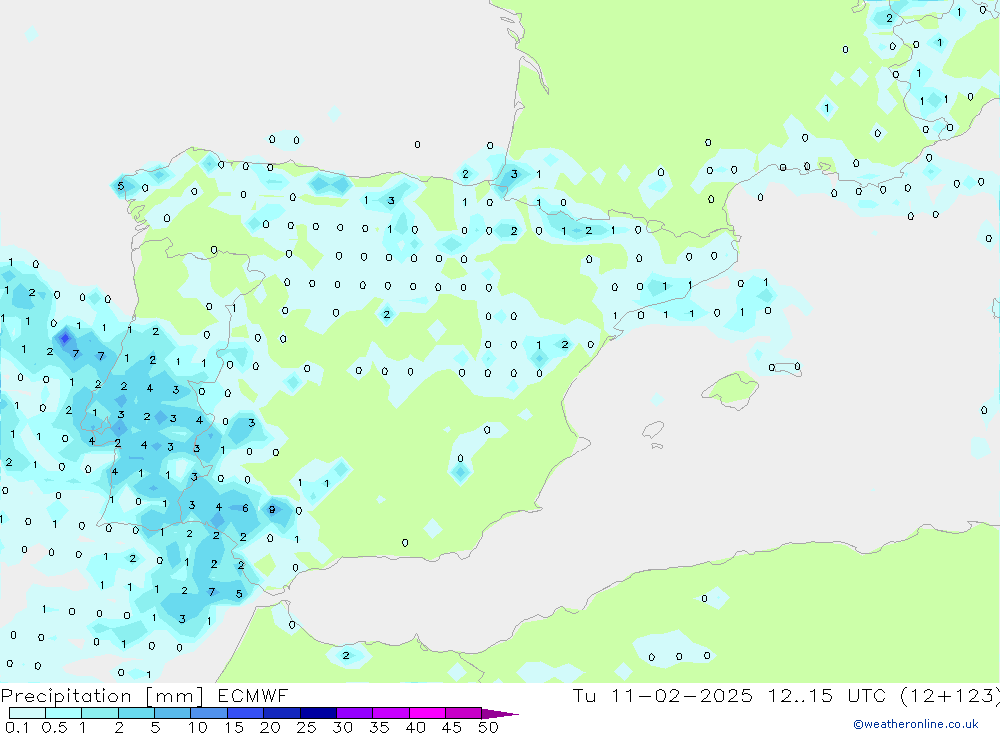The image size is (1000, 733).
Task: Click the 0.1–0.5 mm legend color box
Action: click(27, 713)
